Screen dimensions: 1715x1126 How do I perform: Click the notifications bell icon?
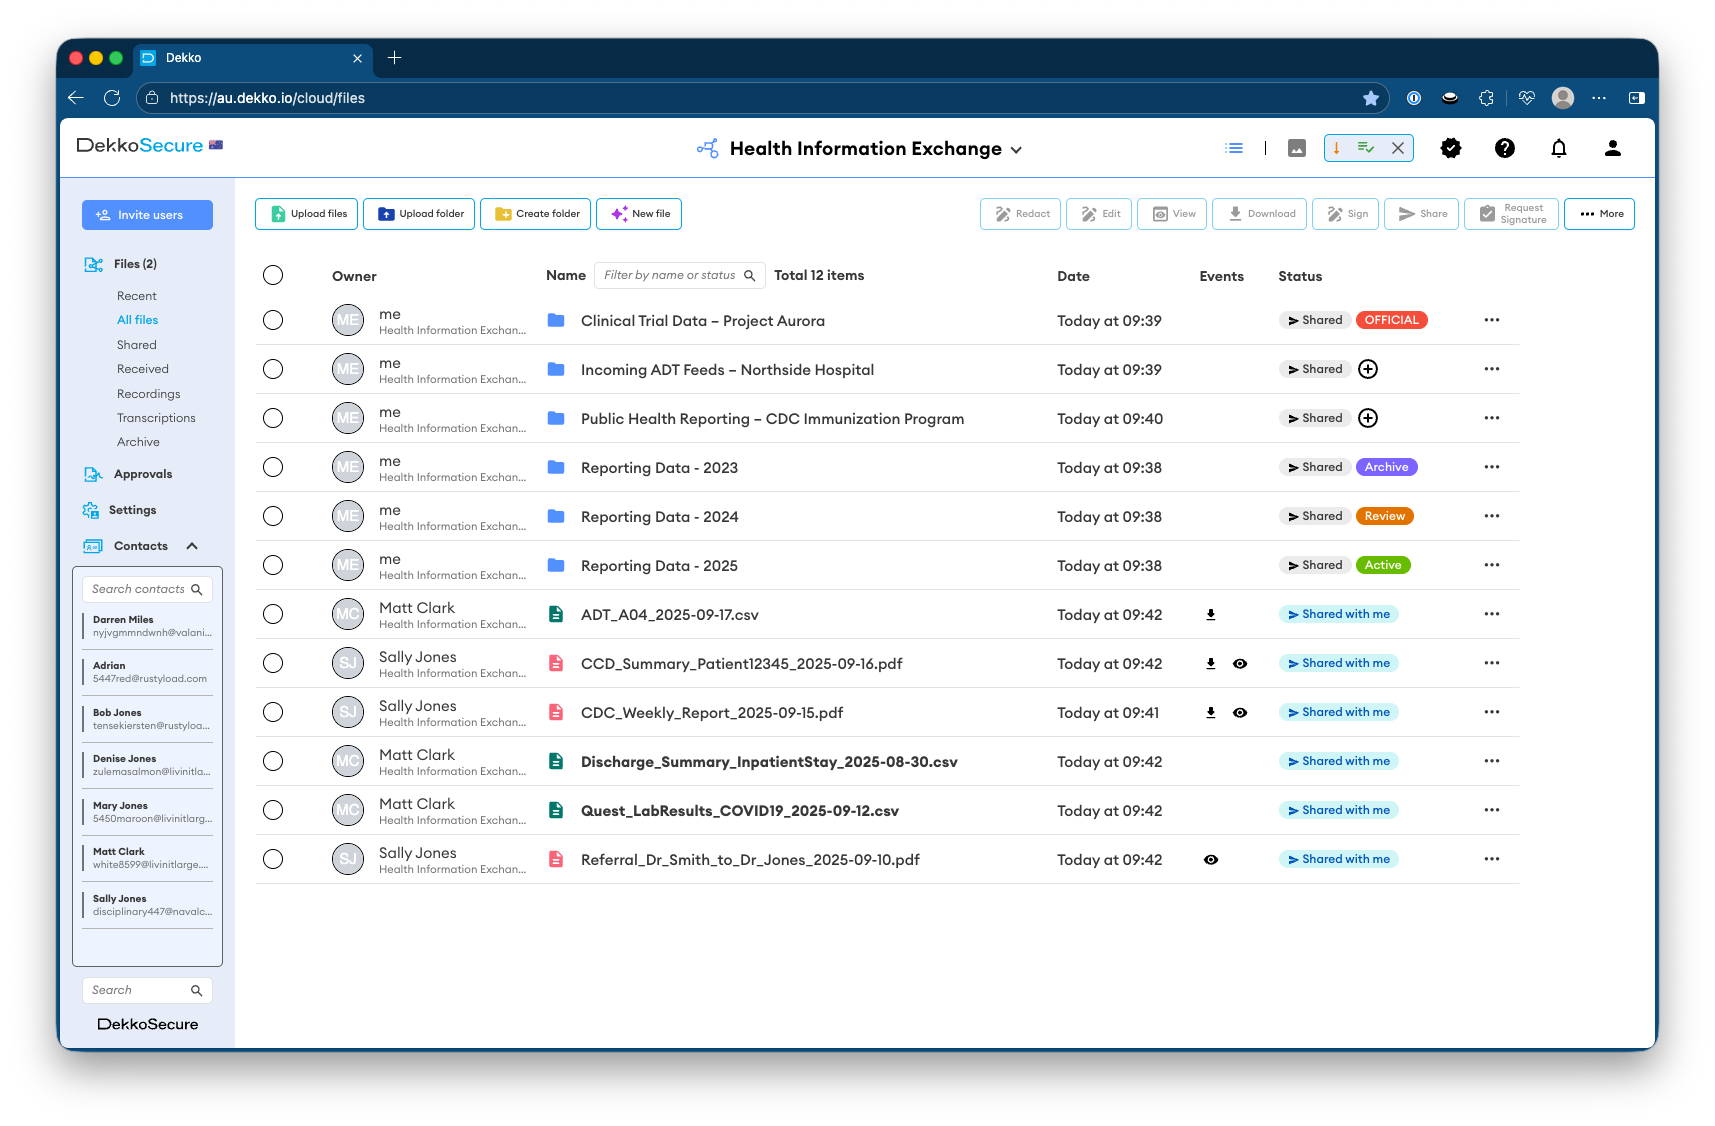1558,148
